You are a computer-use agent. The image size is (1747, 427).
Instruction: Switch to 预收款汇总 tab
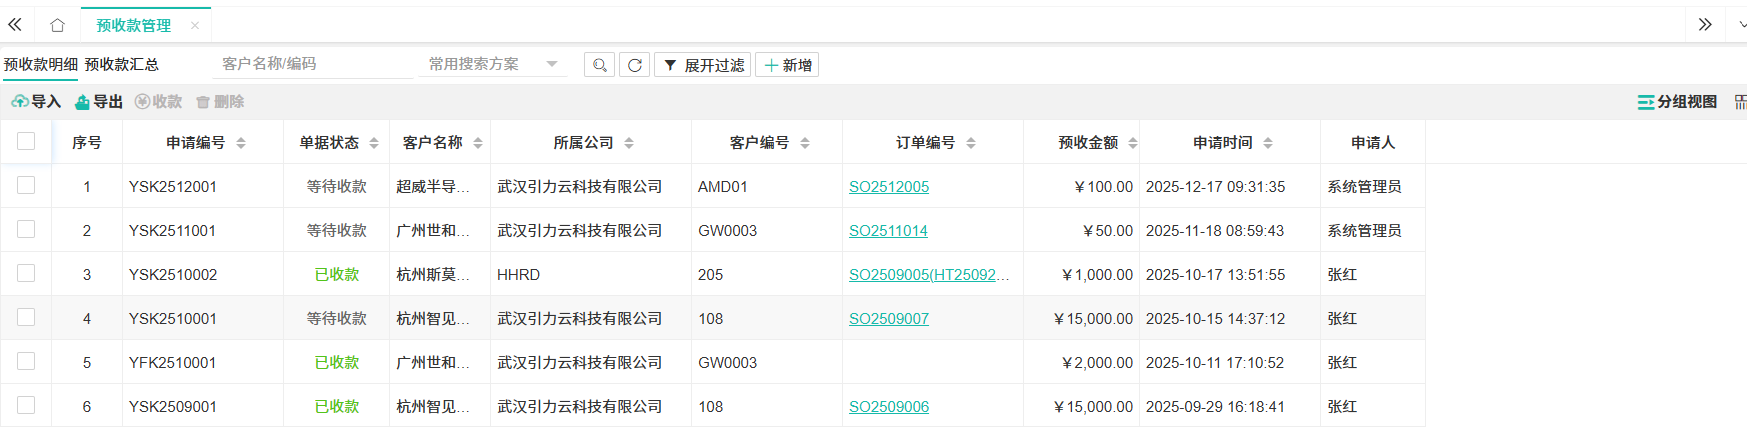(121, 64)
